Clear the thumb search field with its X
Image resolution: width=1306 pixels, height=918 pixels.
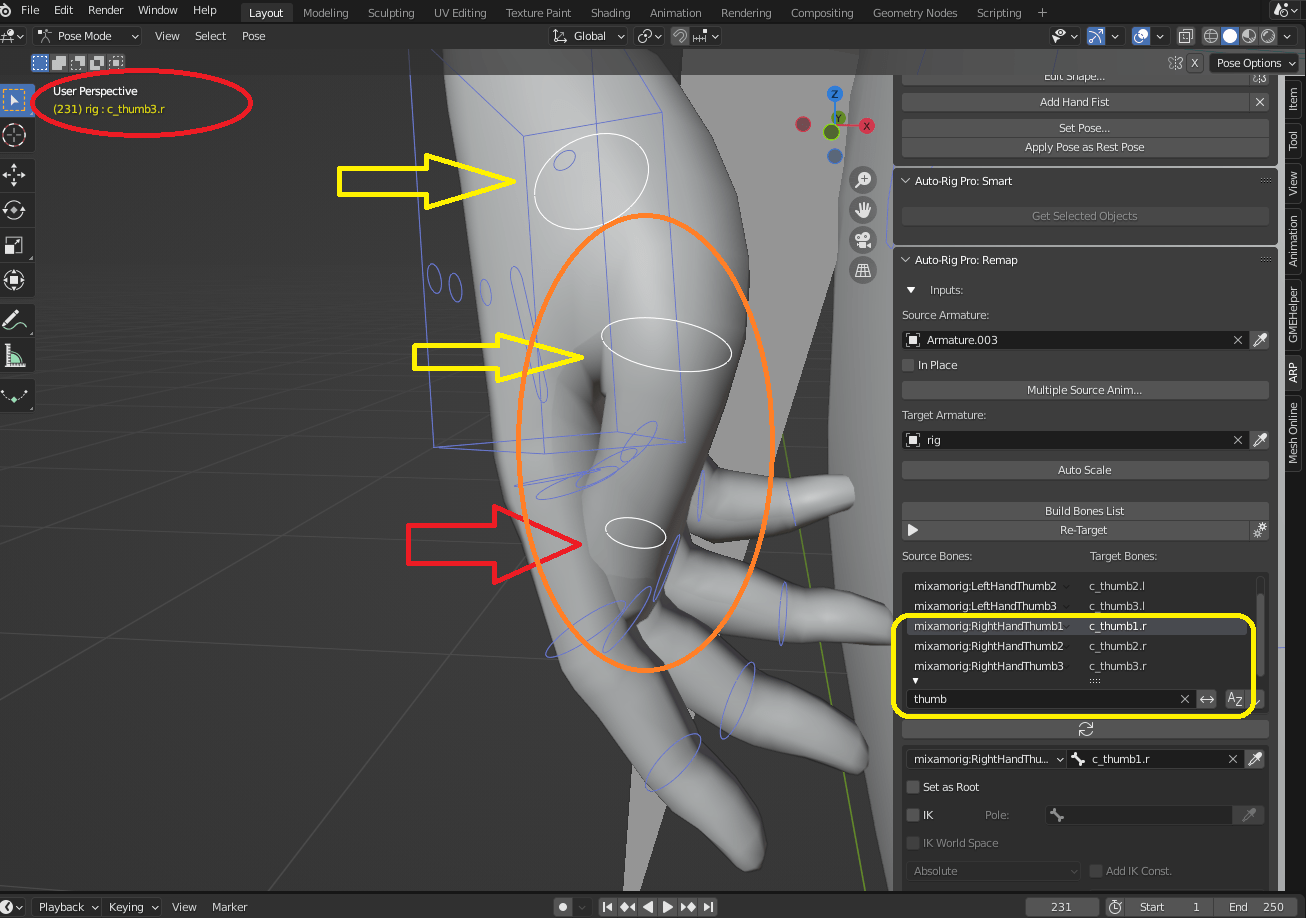(1185, 699)
